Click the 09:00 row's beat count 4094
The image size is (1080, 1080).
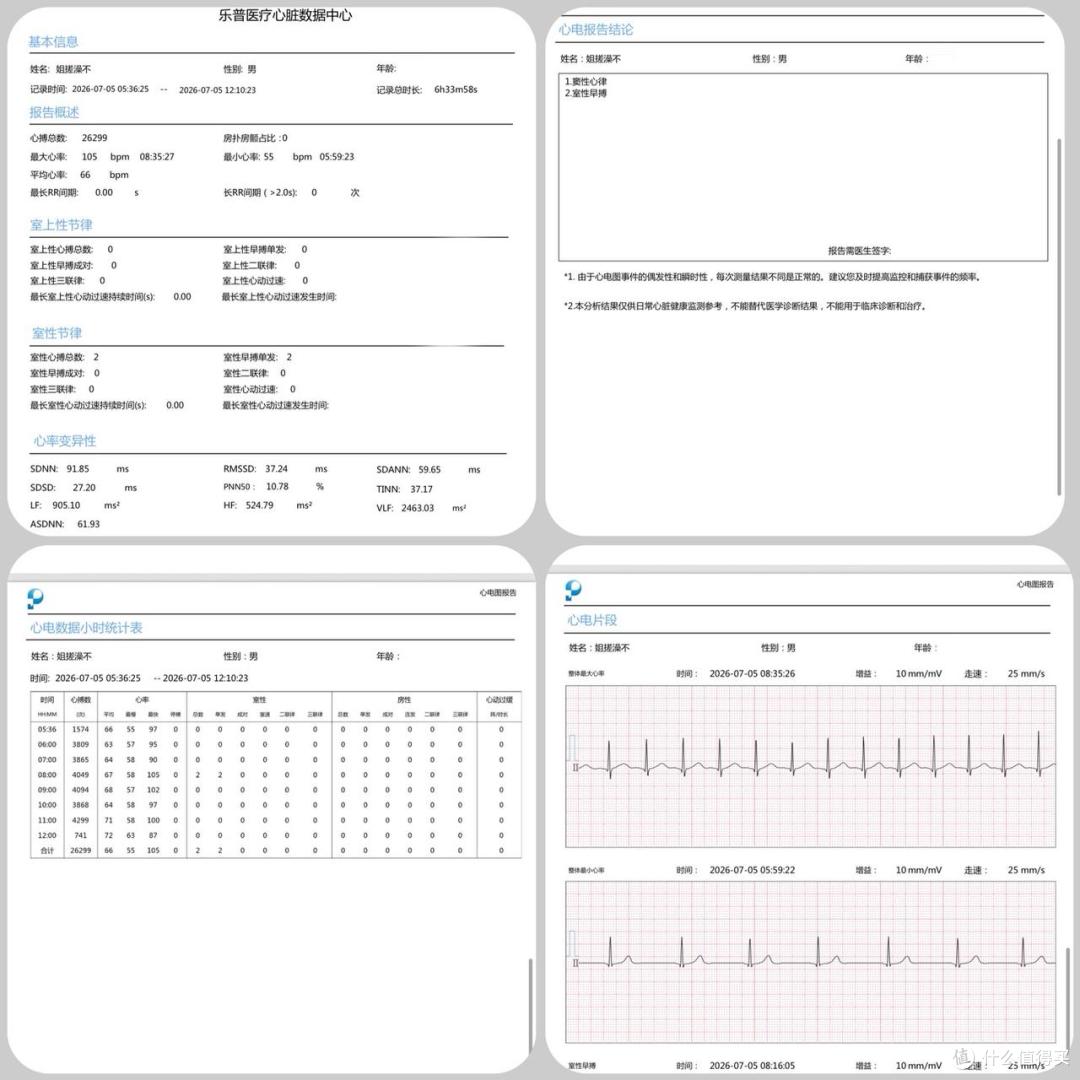pos(81,789)
